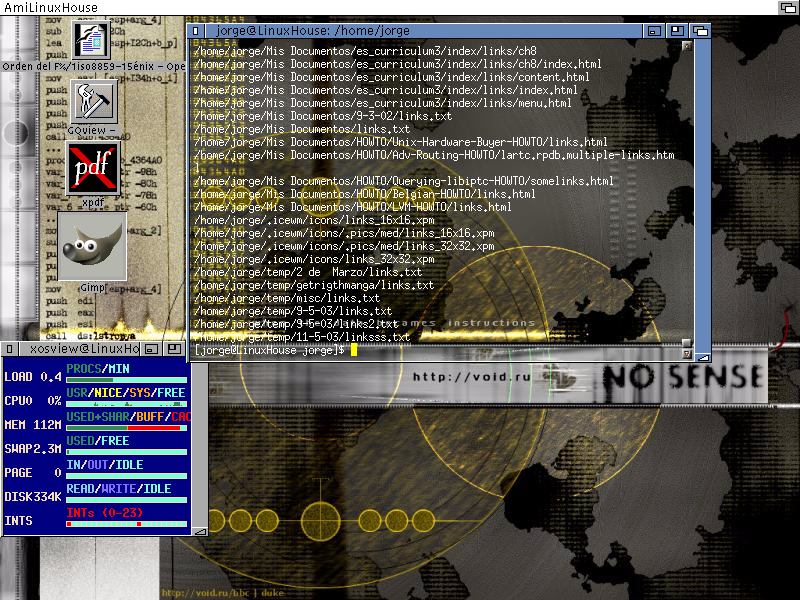Click the terminal scrollbar's down arrow
This screenshot has width=800, height=600.
point(687,354)
